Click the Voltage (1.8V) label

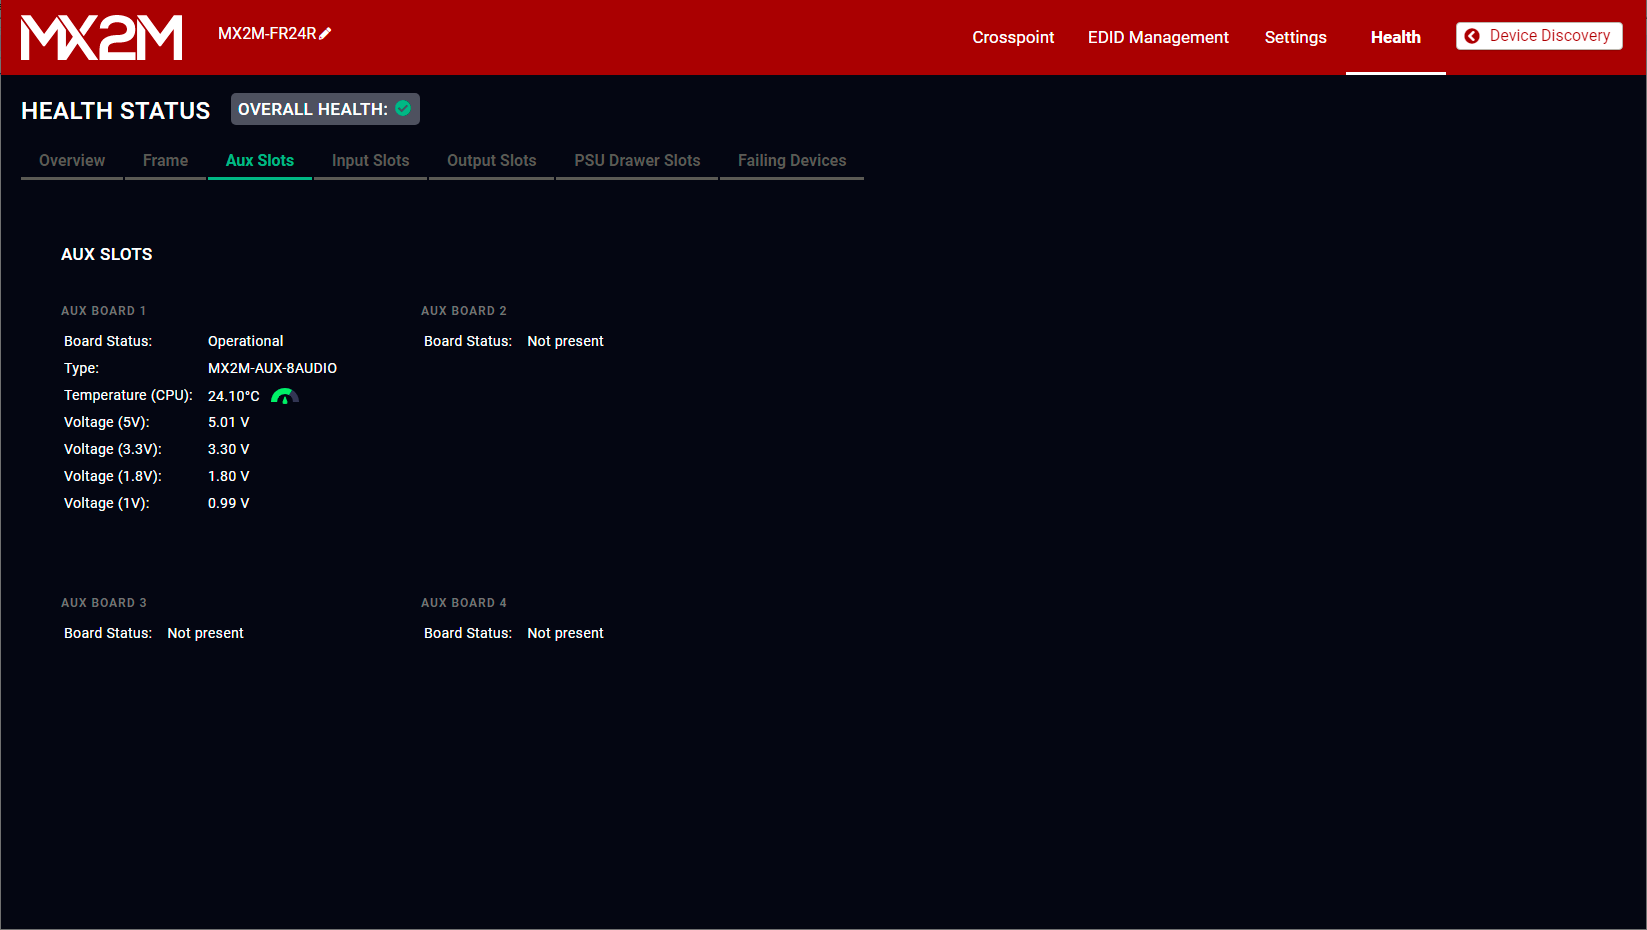coord(113,476)
